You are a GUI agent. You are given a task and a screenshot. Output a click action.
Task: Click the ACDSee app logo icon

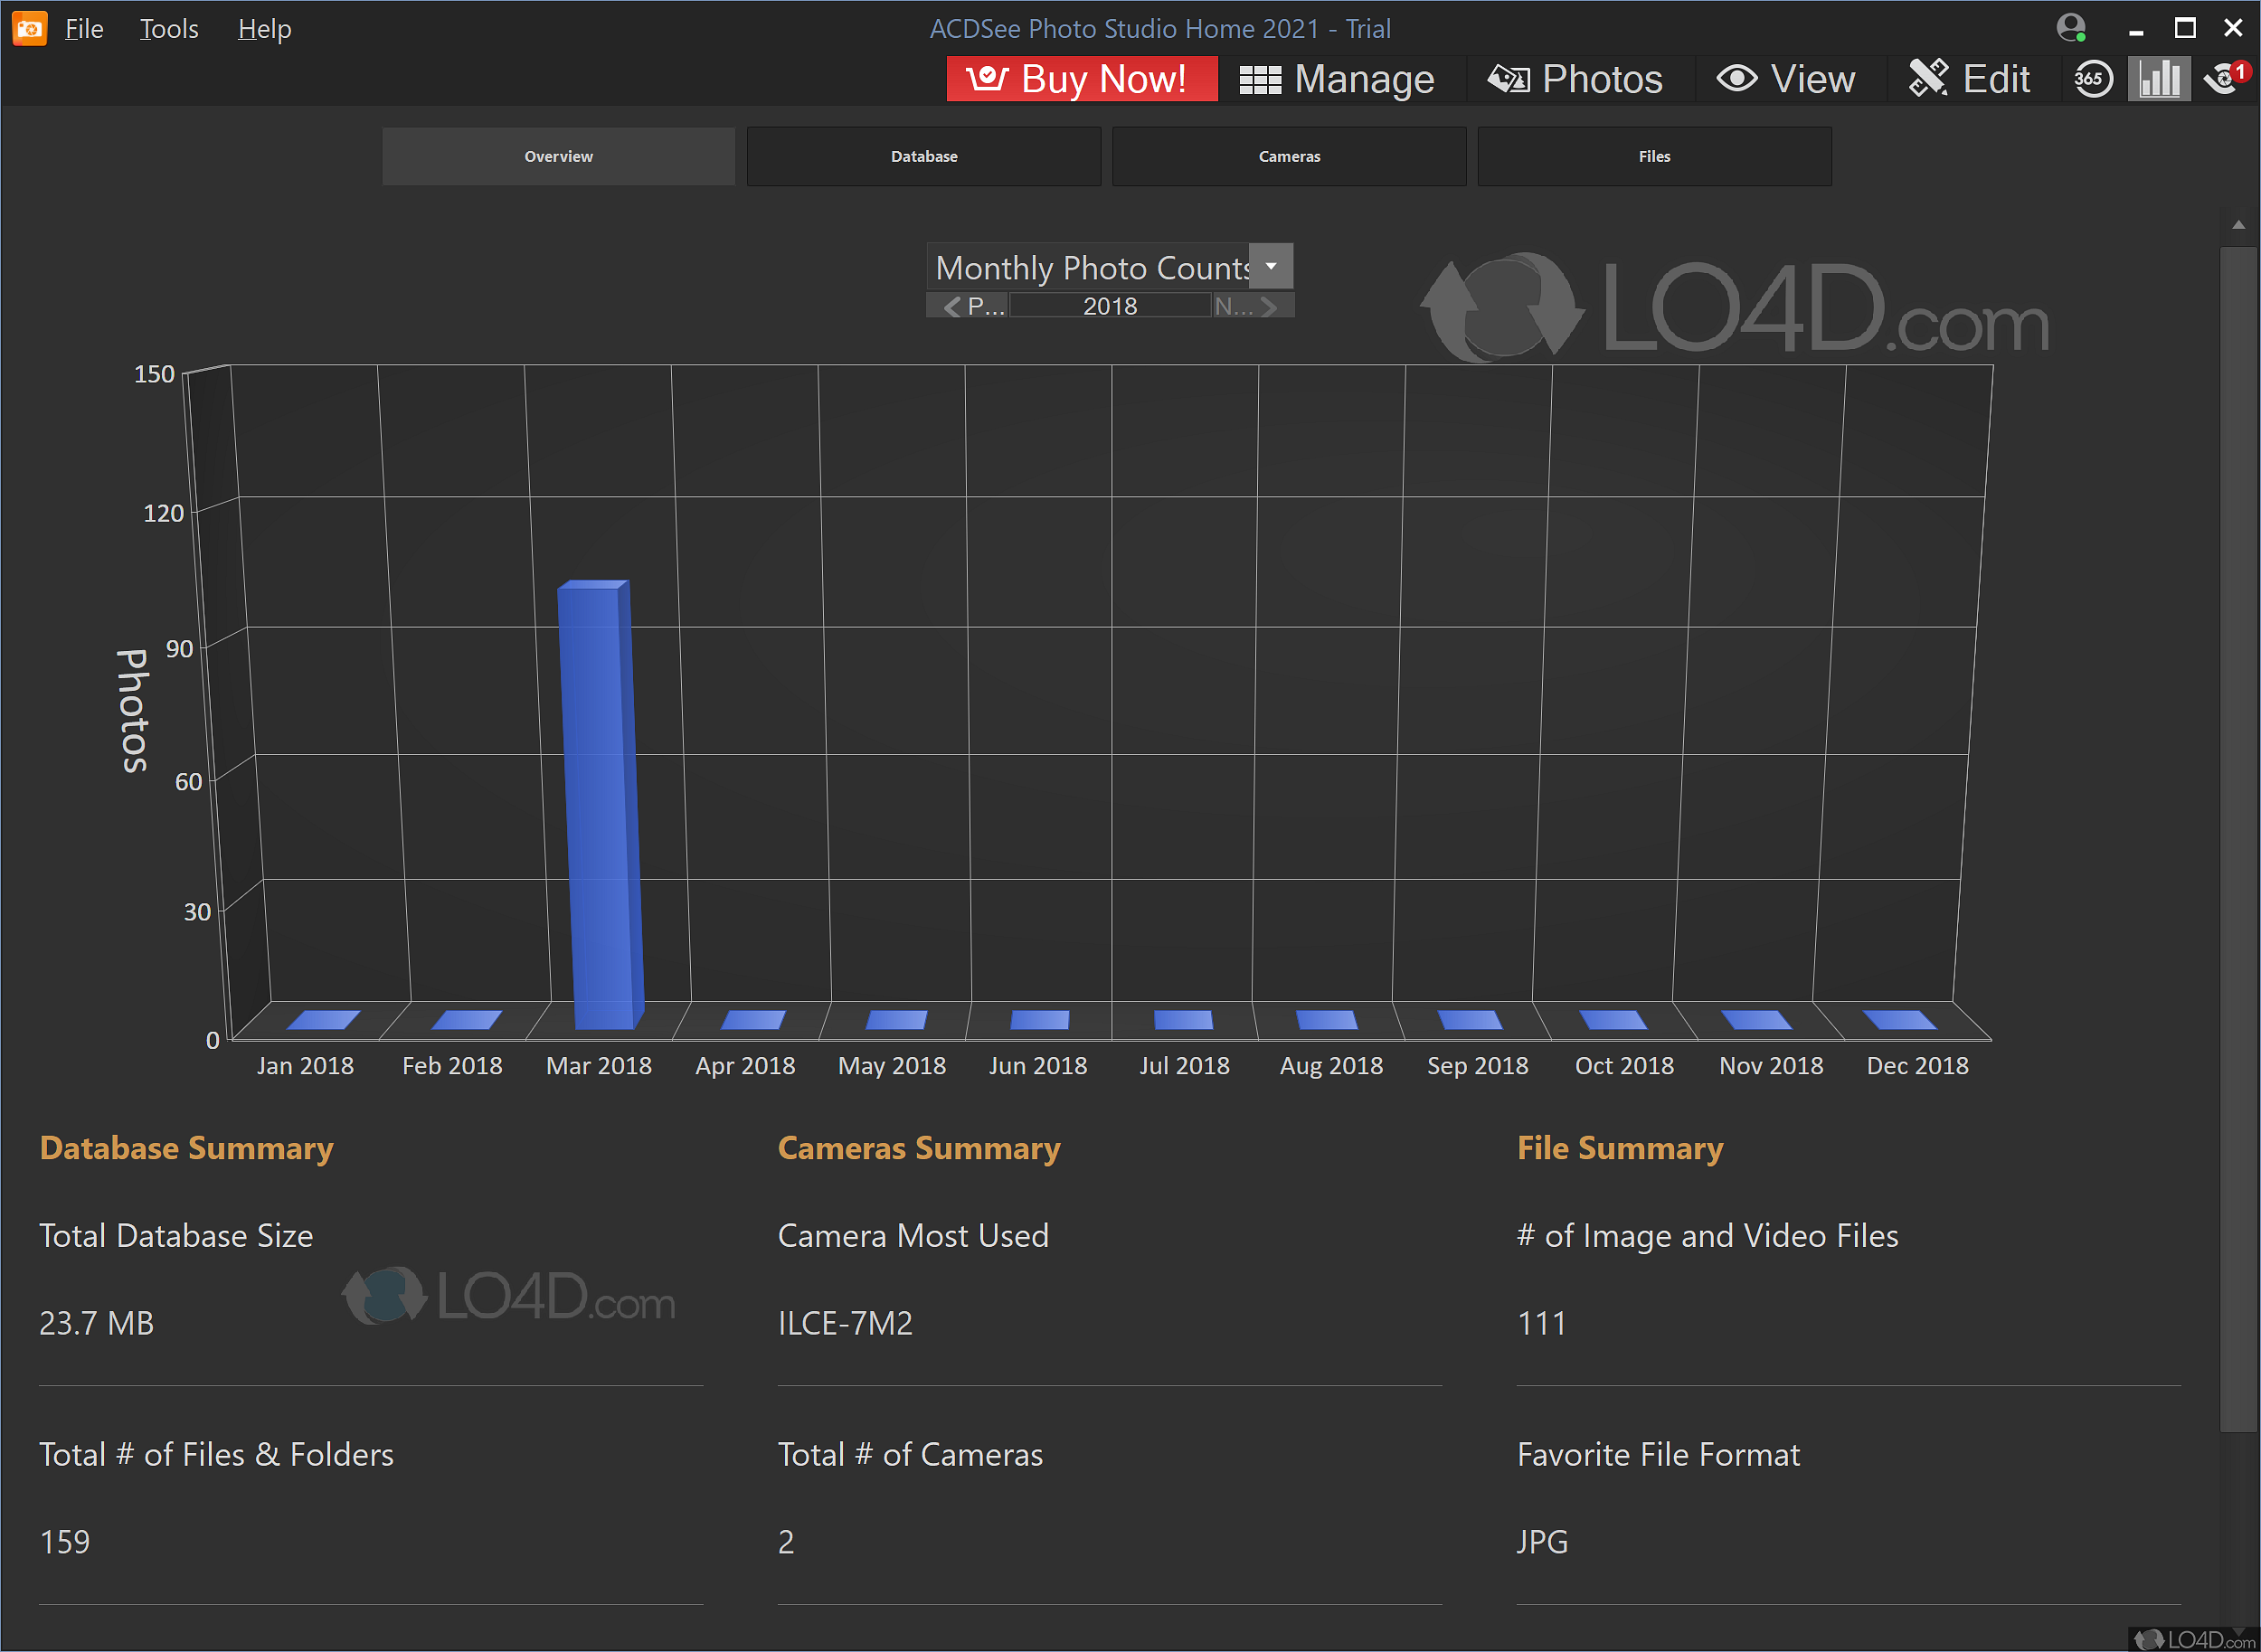(x=29, y=28)
